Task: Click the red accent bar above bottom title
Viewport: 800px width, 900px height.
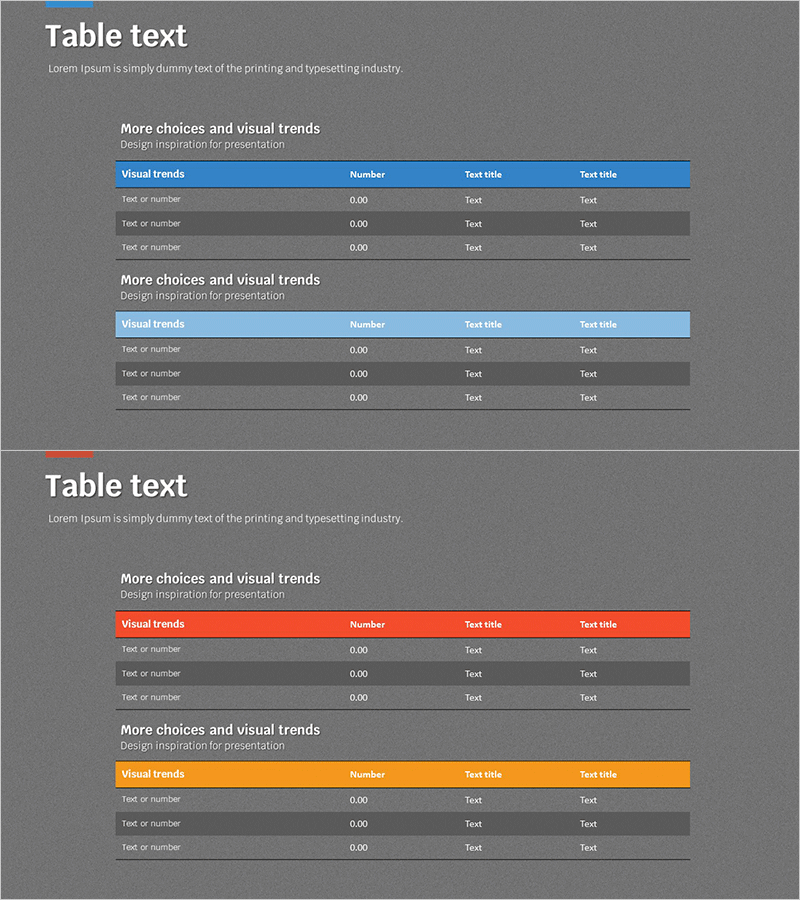Action: point(69,454)
